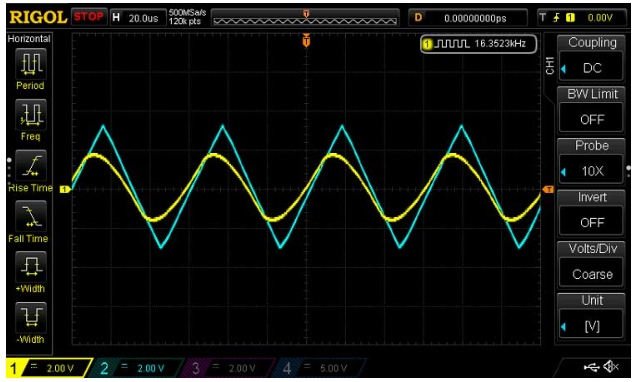Pick the +Width measurement icon
Image resolution: width=636 pixels, height=382 pixels.
31,267
